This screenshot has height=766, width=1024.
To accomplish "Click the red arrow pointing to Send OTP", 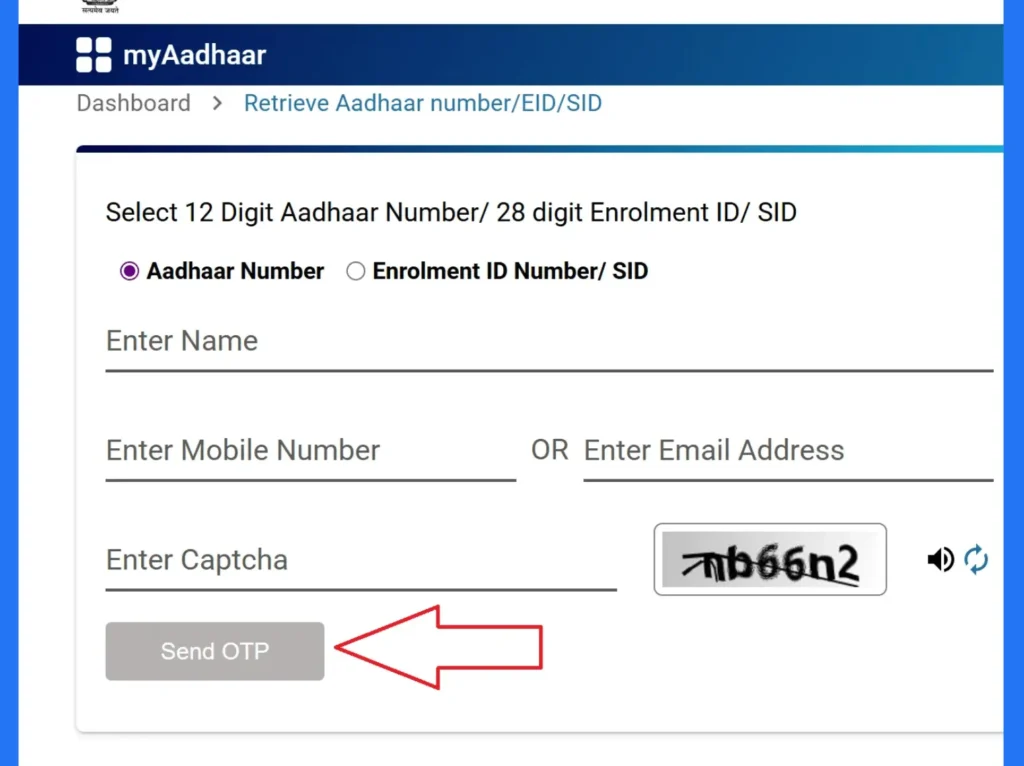I will click(440, 646).
